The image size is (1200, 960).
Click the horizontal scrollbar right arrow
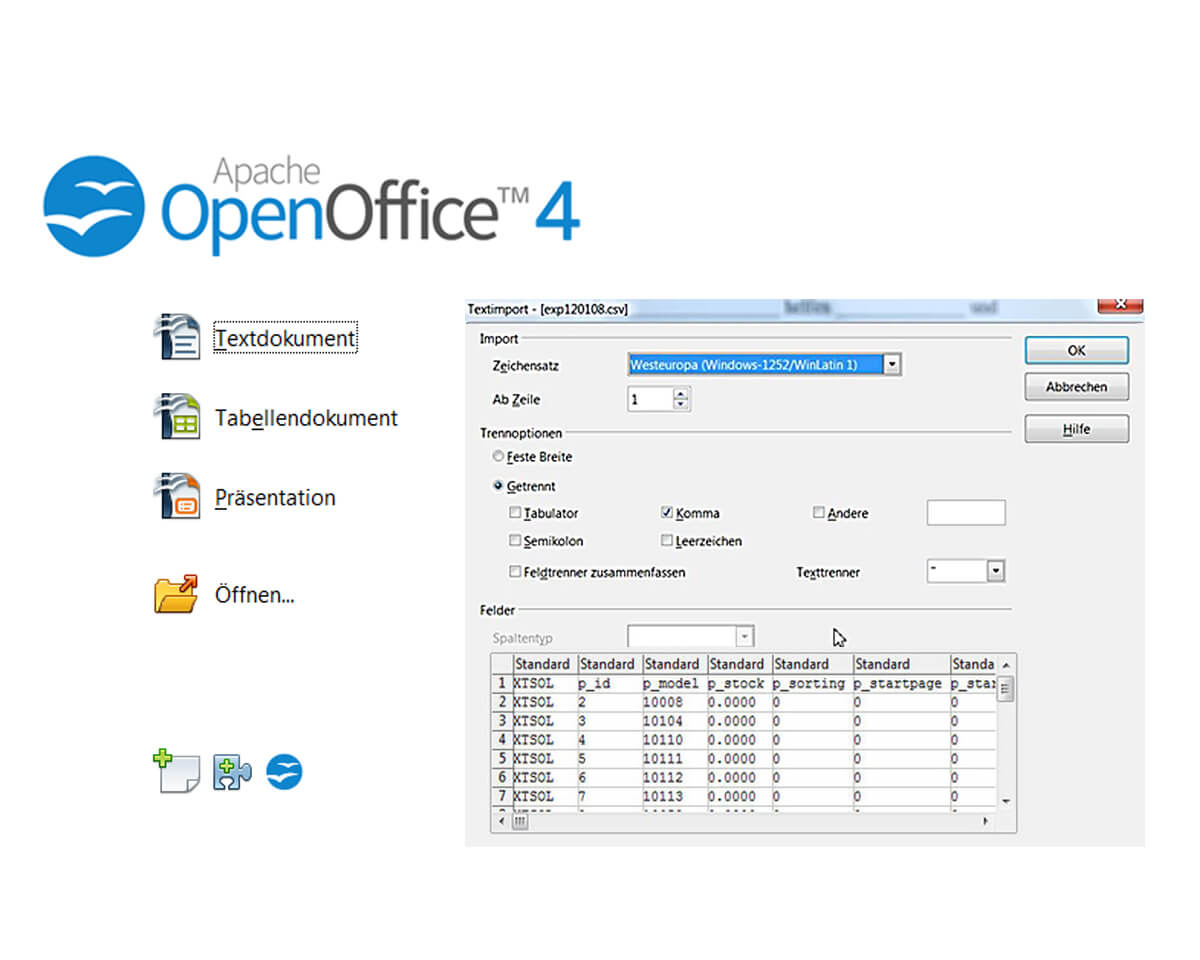point(986,820)
